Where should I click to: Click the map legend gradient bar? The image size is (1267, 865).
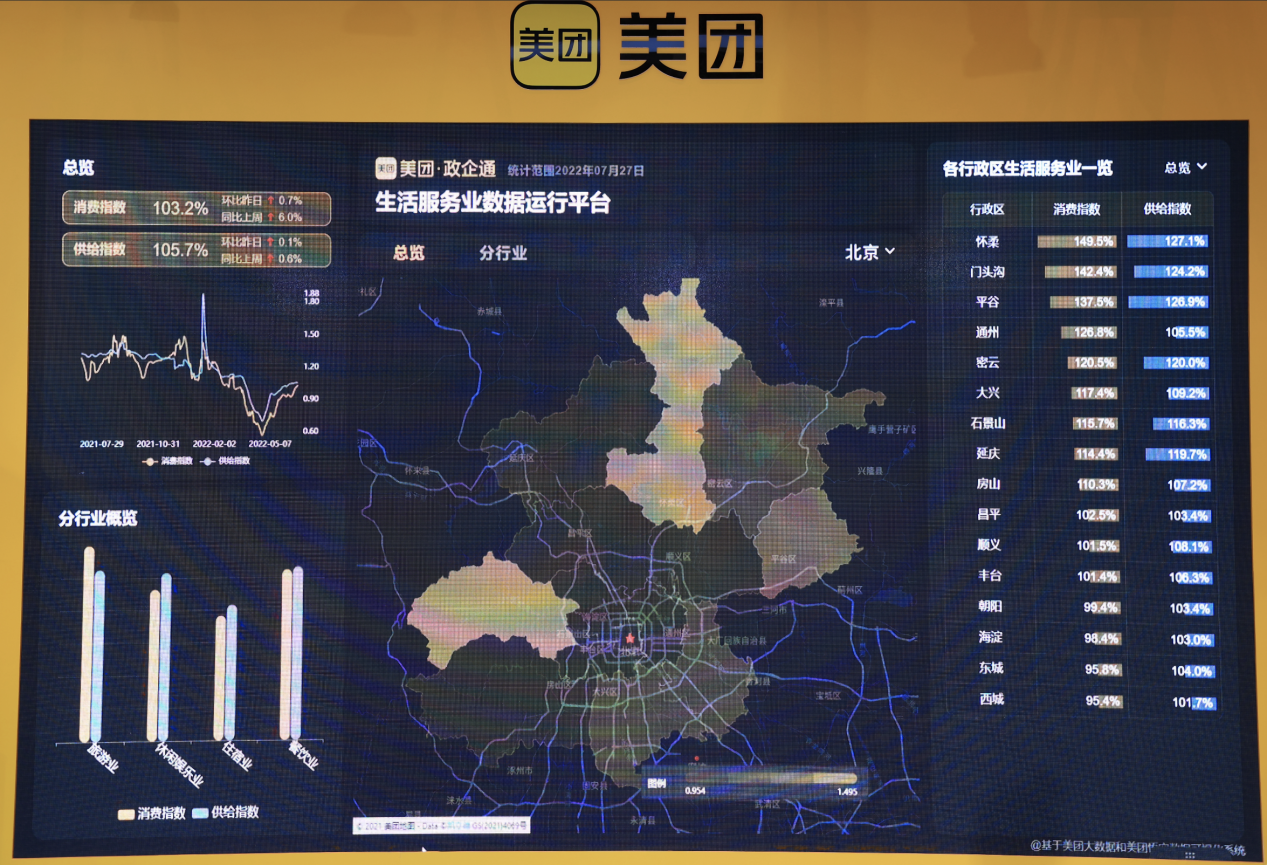click(770, 778)
